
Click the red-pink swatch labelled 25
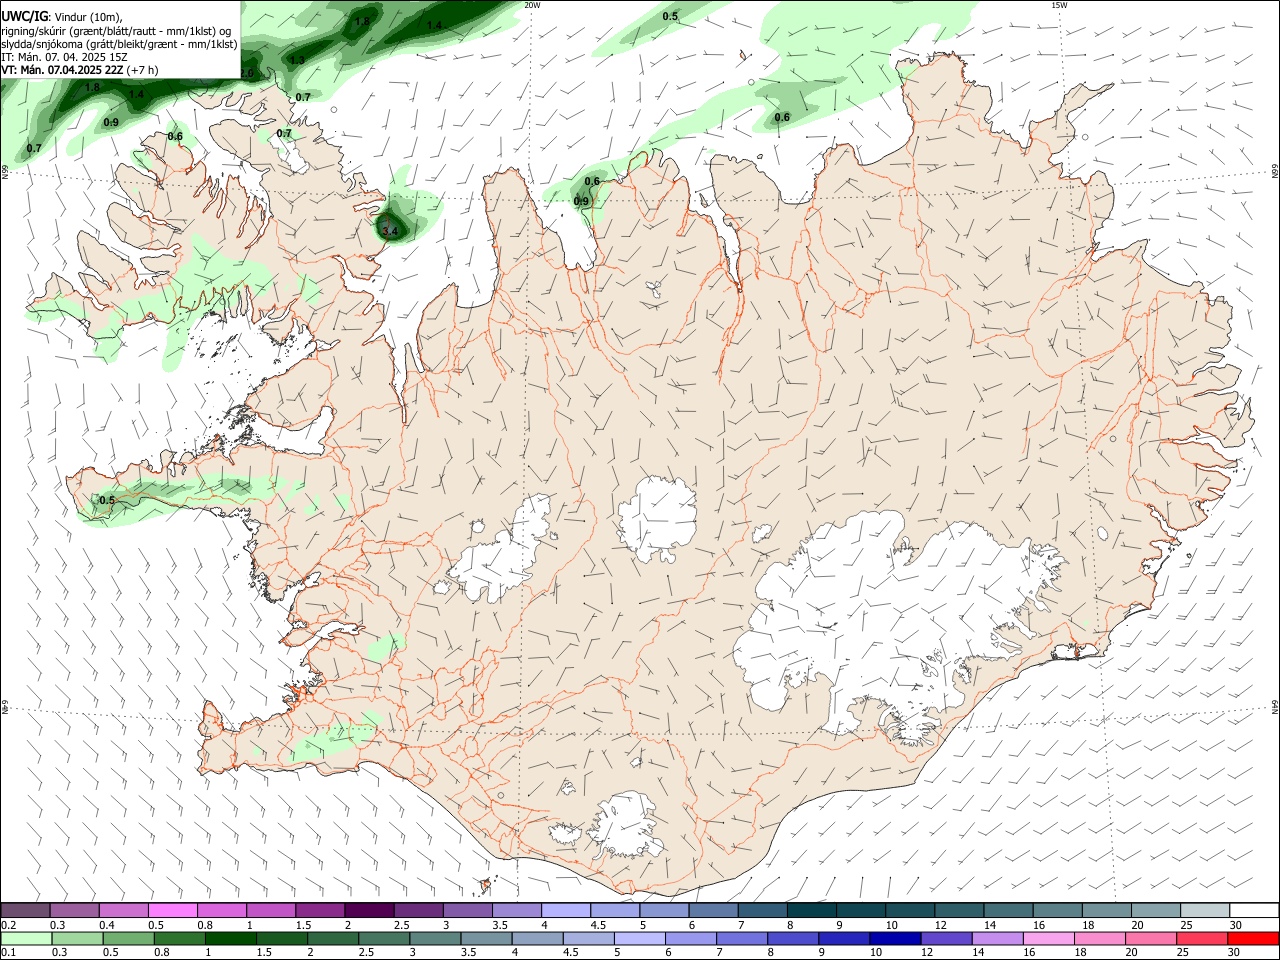click(1202, 939)
